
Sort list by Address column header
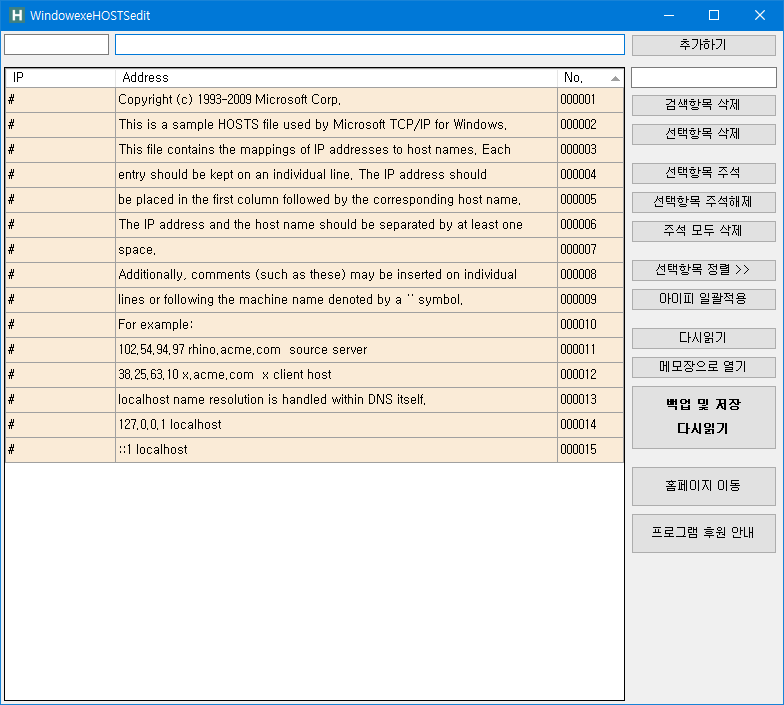[336, 78]
